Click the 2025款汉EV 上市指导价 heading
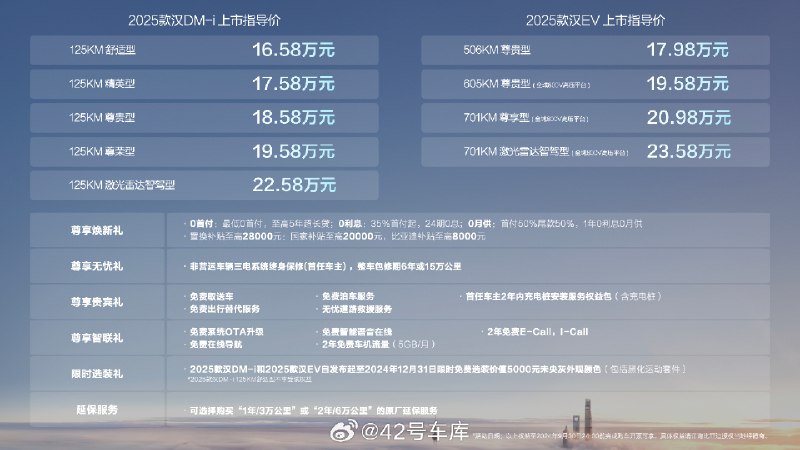 (x=595, y=20)
